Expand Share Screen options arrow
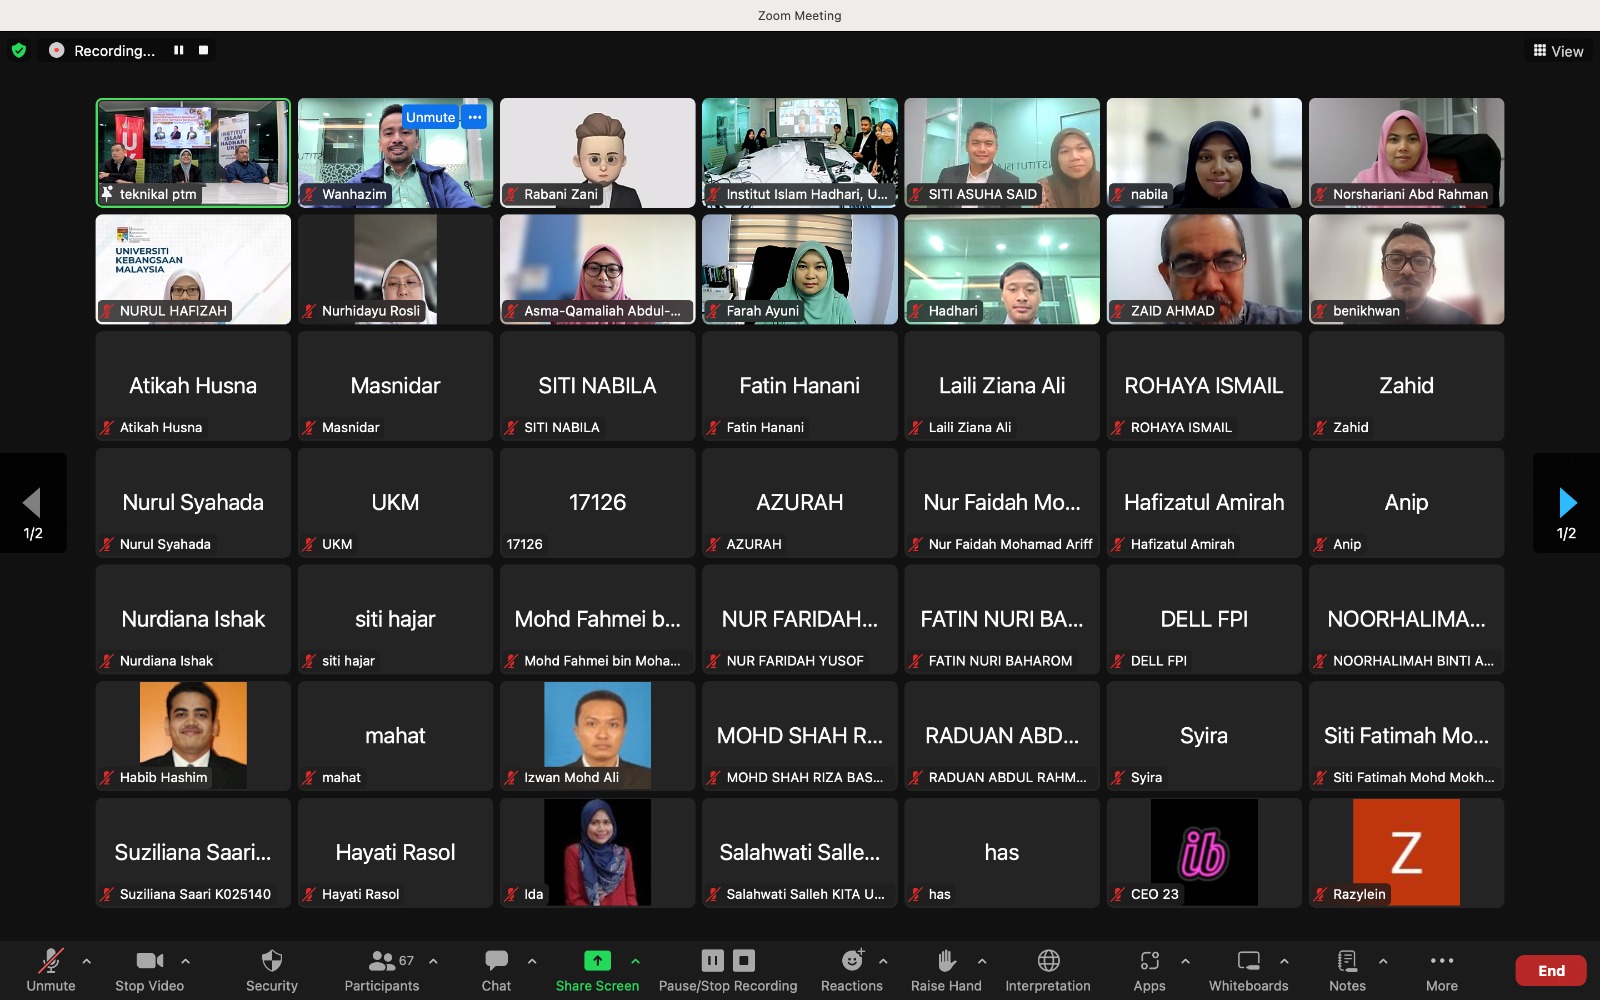 point(635,961)
